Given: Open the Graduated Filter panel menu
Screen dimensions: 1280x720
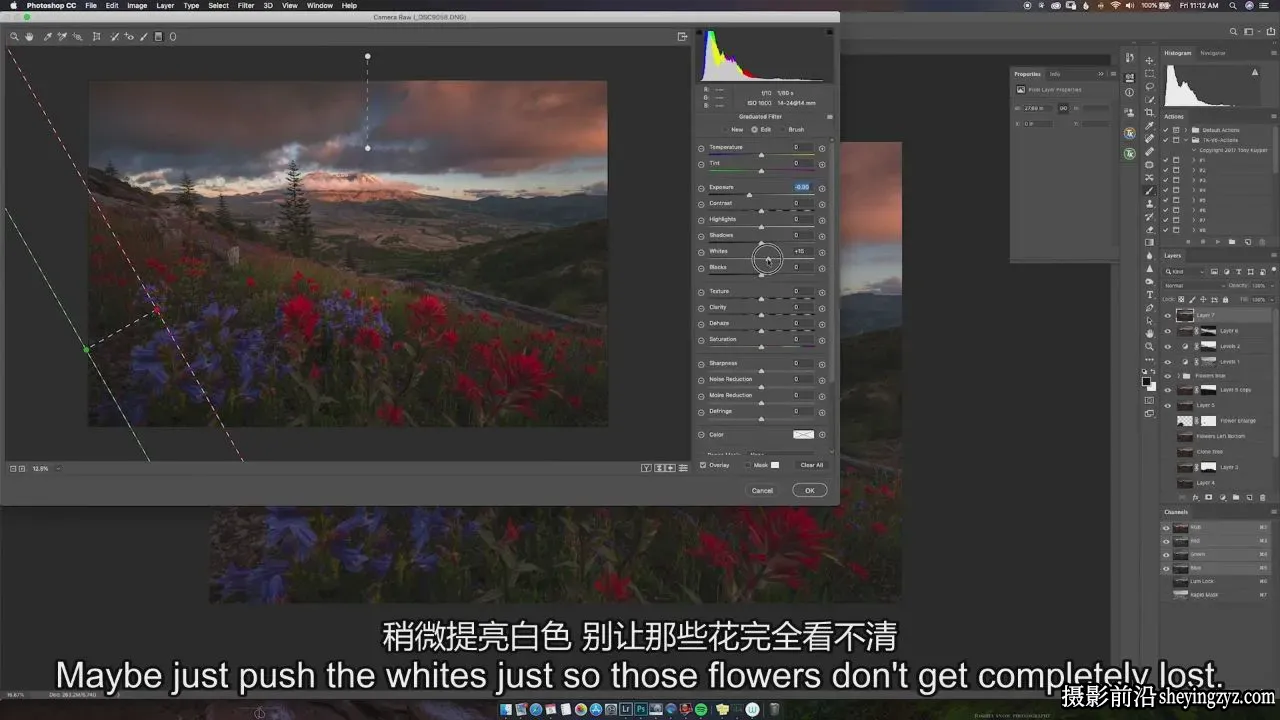Looking at the screenshot, I should (829, 117).
